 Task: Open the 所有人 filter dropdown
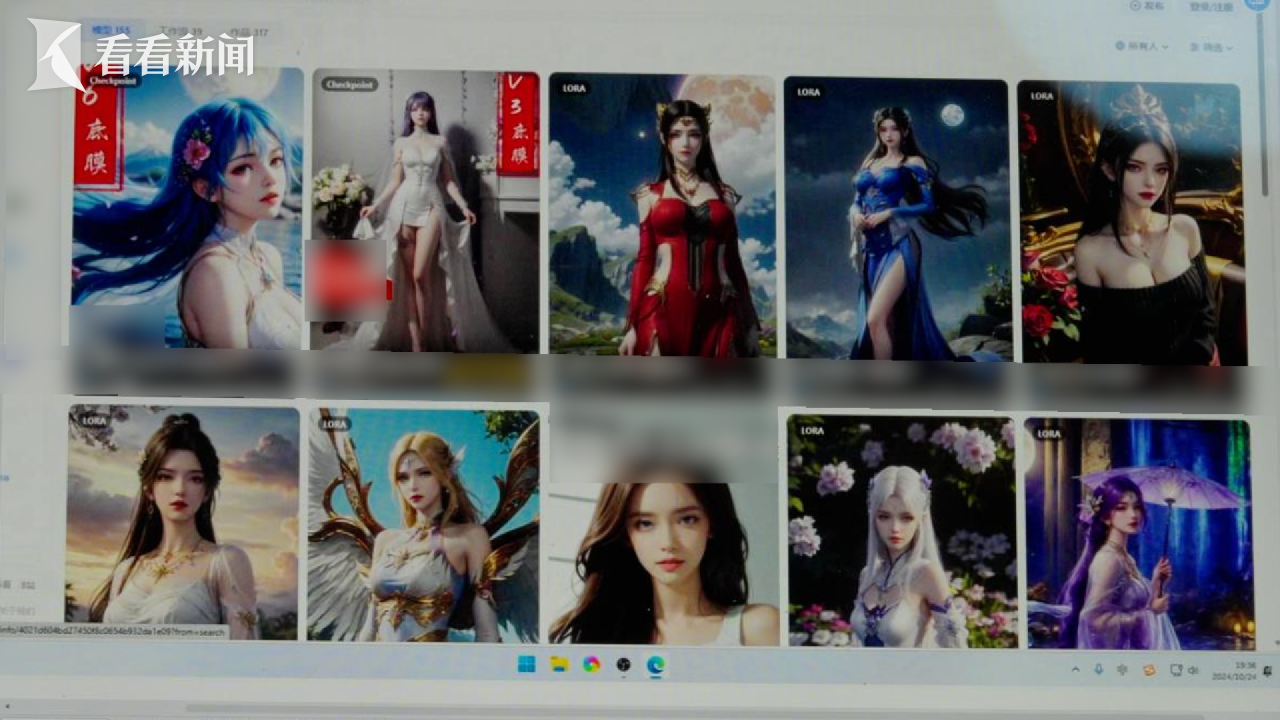click(x=1144, y=47)
